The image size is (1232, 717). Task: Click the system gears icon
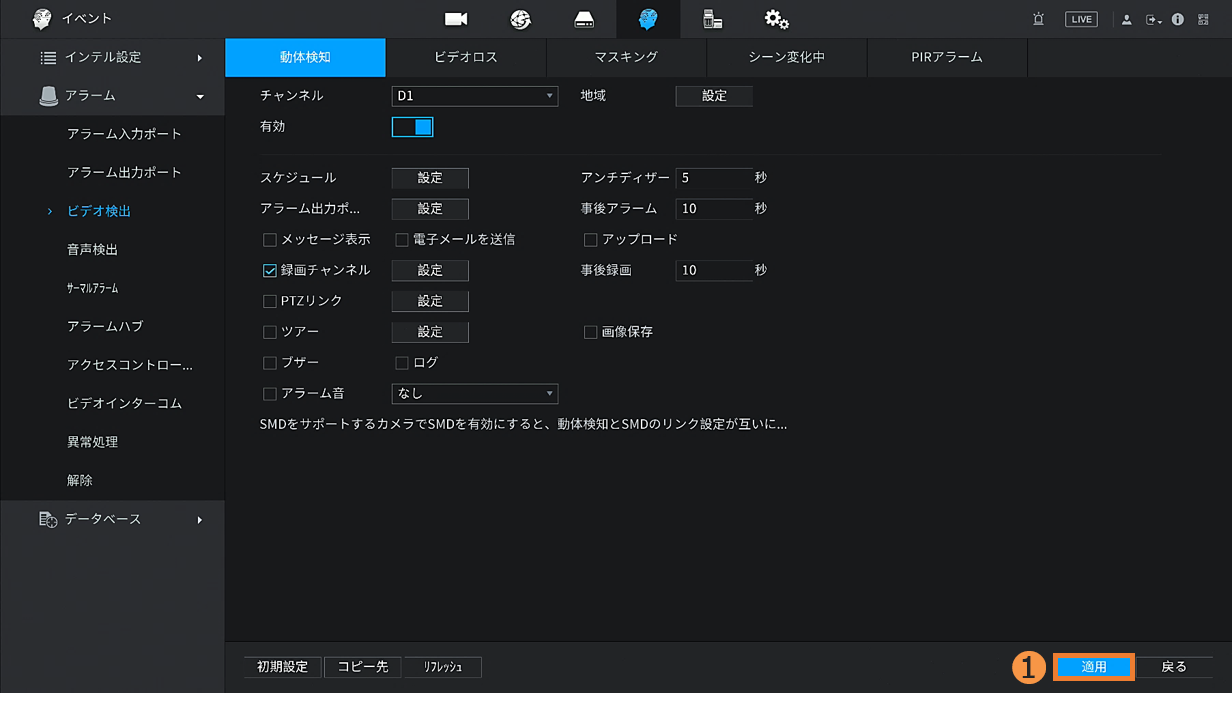click(776, 19)
